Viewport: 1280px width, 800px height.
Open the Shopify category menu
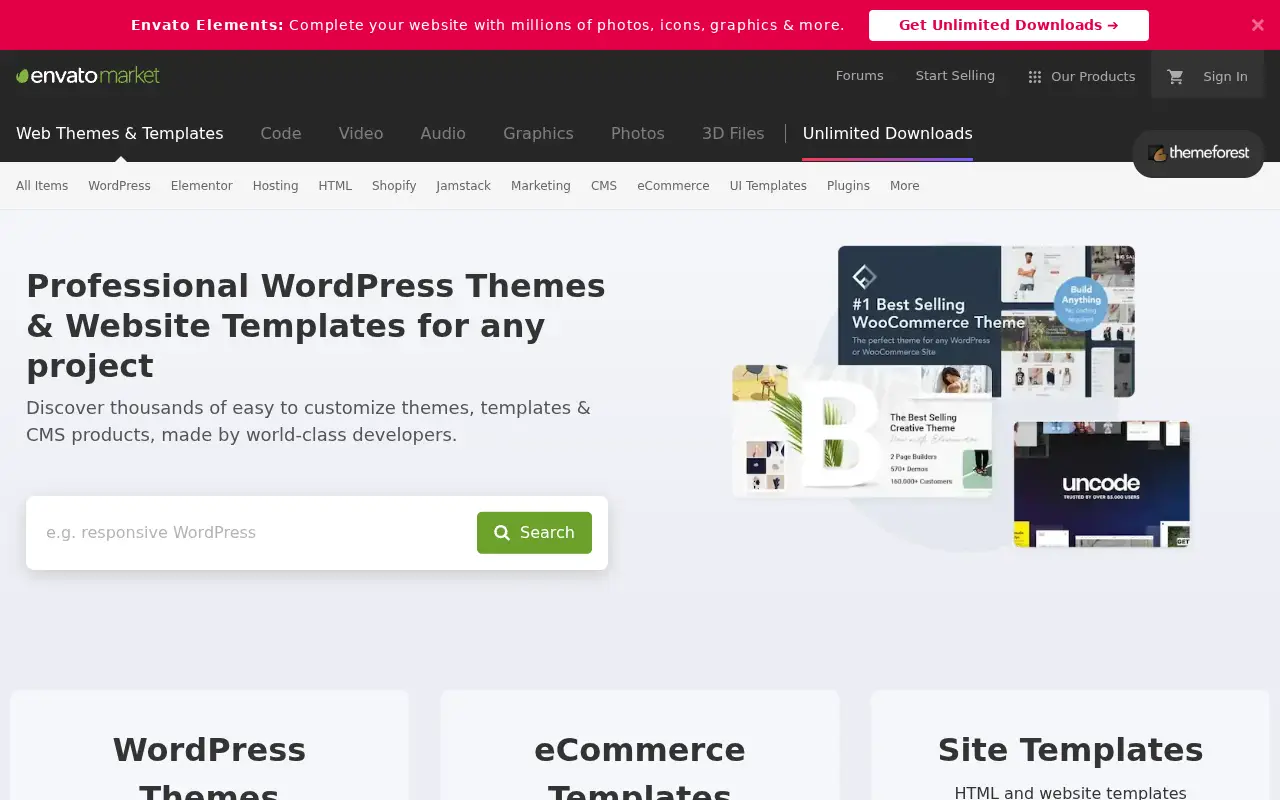pos(394,186)
